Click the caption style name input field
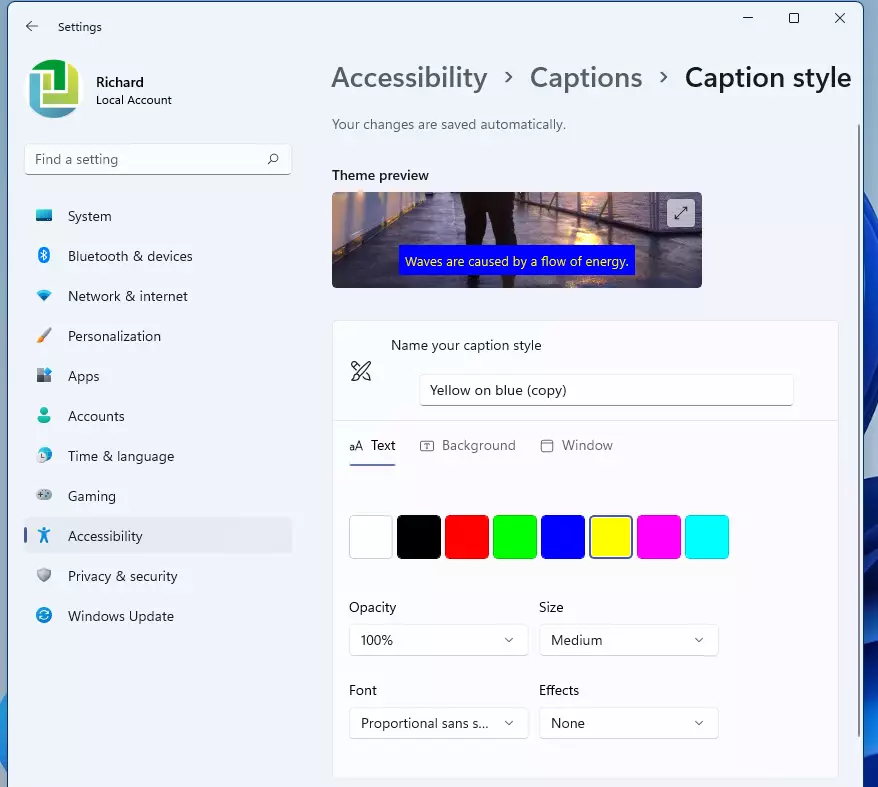This screenshot has height=787, width=878. click(x=606, y=390)
